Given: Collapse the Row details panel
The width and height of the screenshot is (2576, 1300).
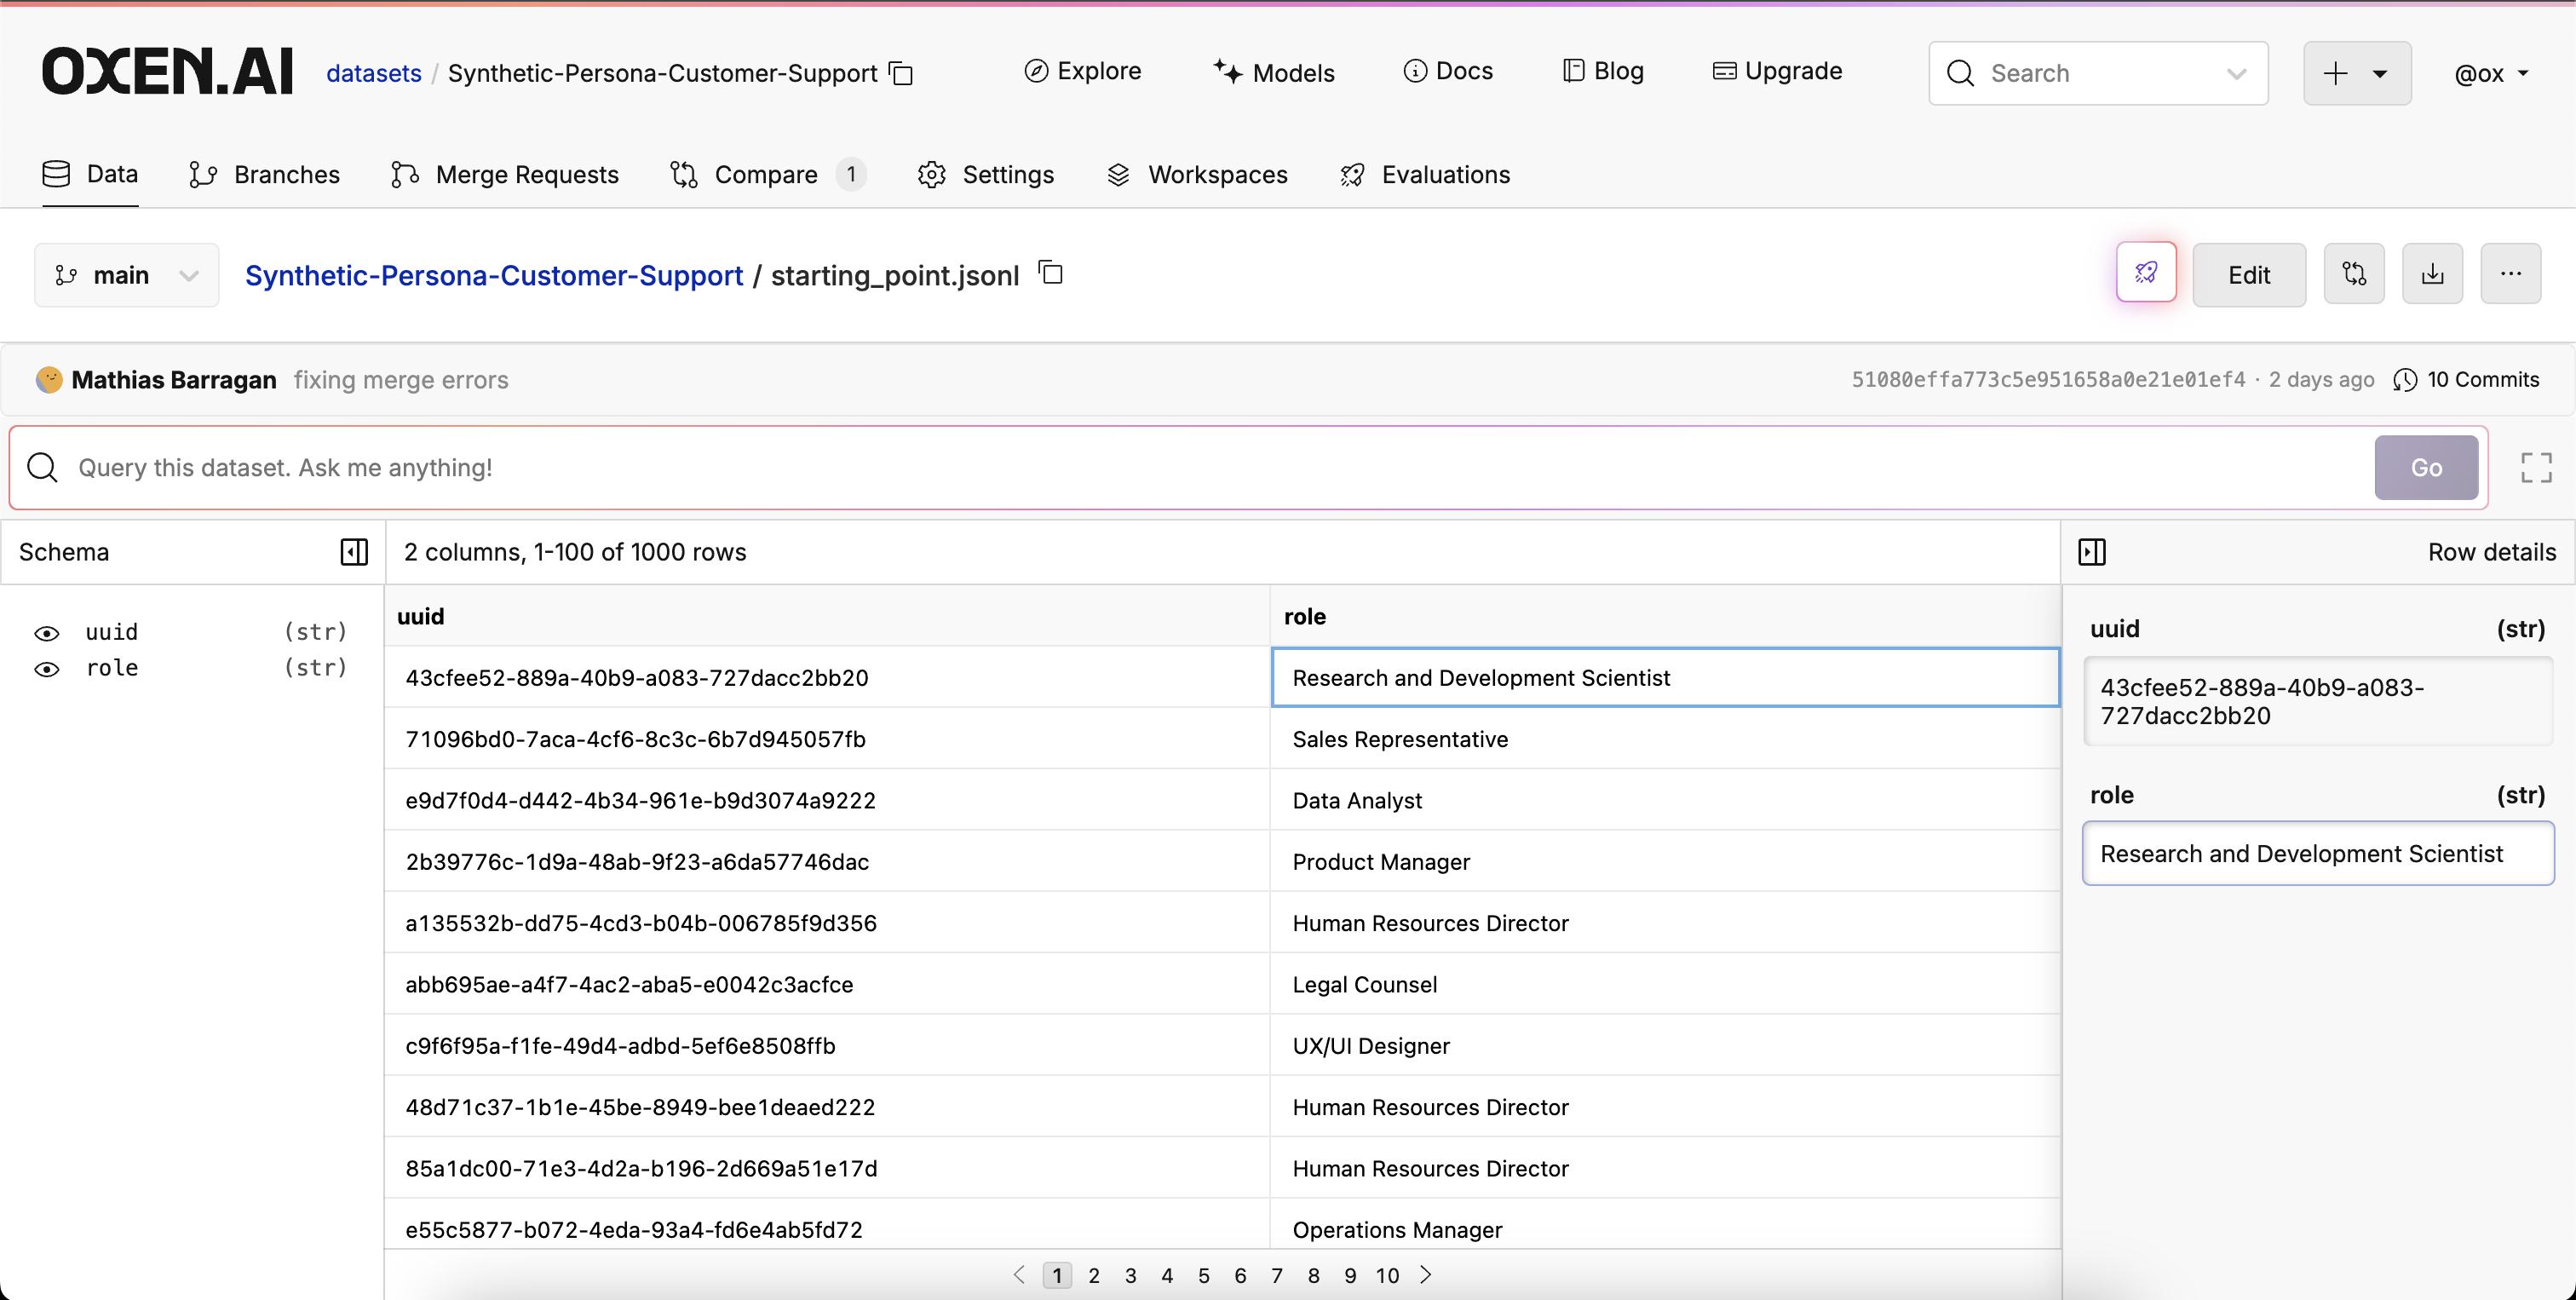Looking at the screenshot, I should [x=2092, y=552].
